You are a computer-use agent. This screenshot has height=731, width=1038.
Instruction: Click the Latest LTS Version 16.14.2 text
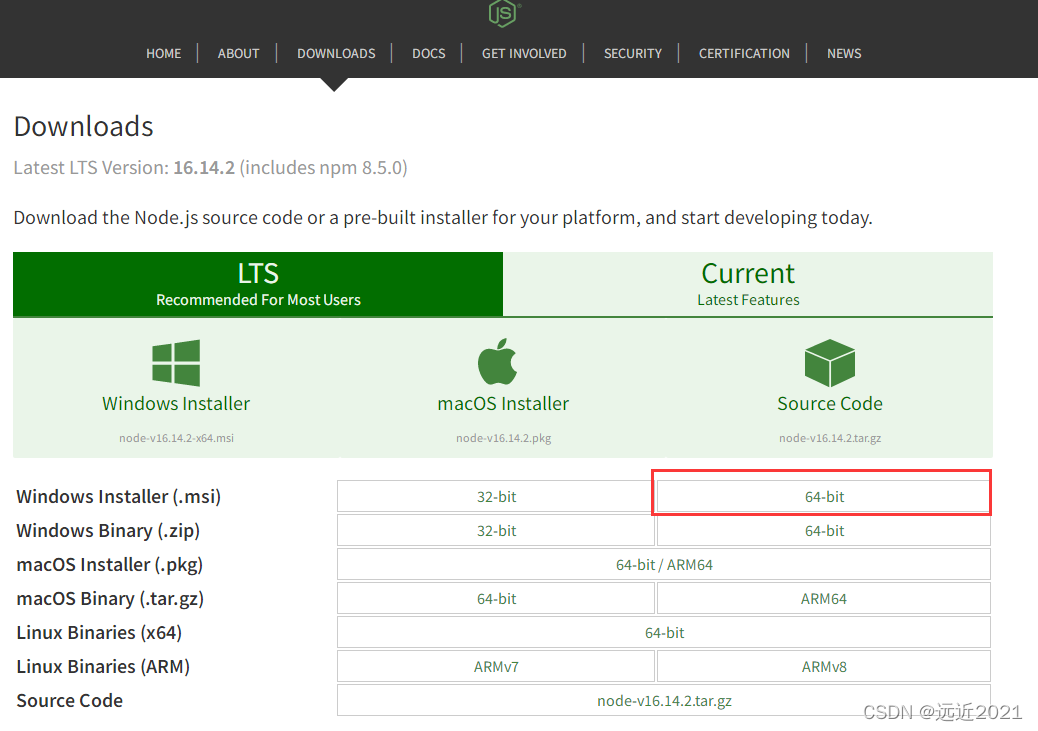click(x=211, y=168)
